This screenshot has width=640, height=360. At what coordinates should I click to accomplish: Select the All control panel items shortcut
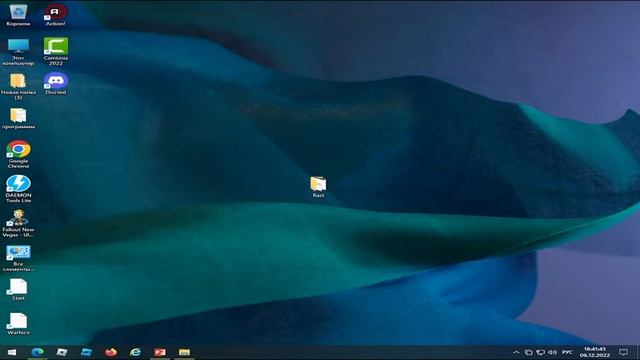pyautogui.click(x=18, y=258)
